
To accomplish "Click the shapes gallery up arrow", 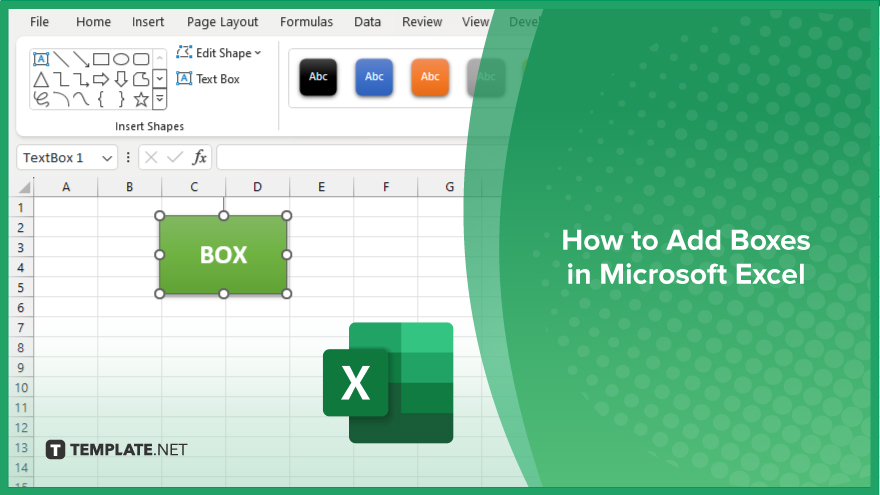I will (160, 58).
